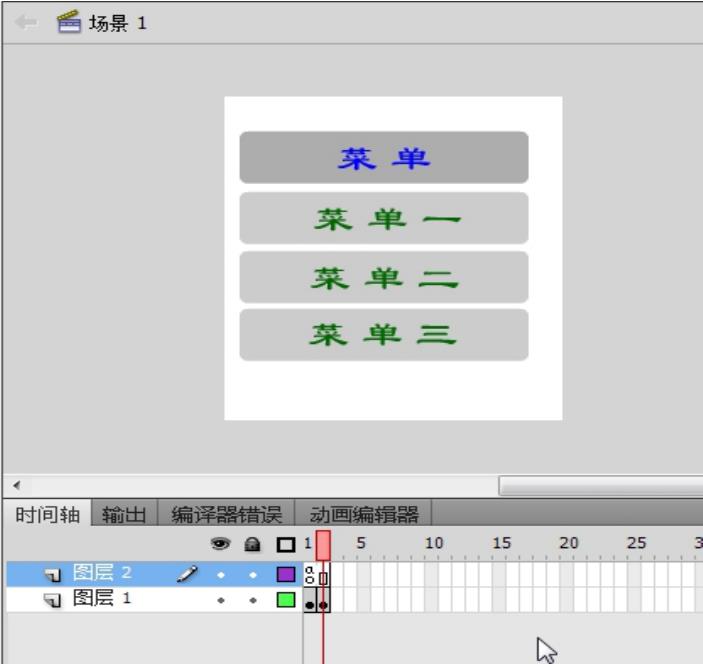
Task: Toggle the lock dot of 图层 2
Action: tap(253, 575)
